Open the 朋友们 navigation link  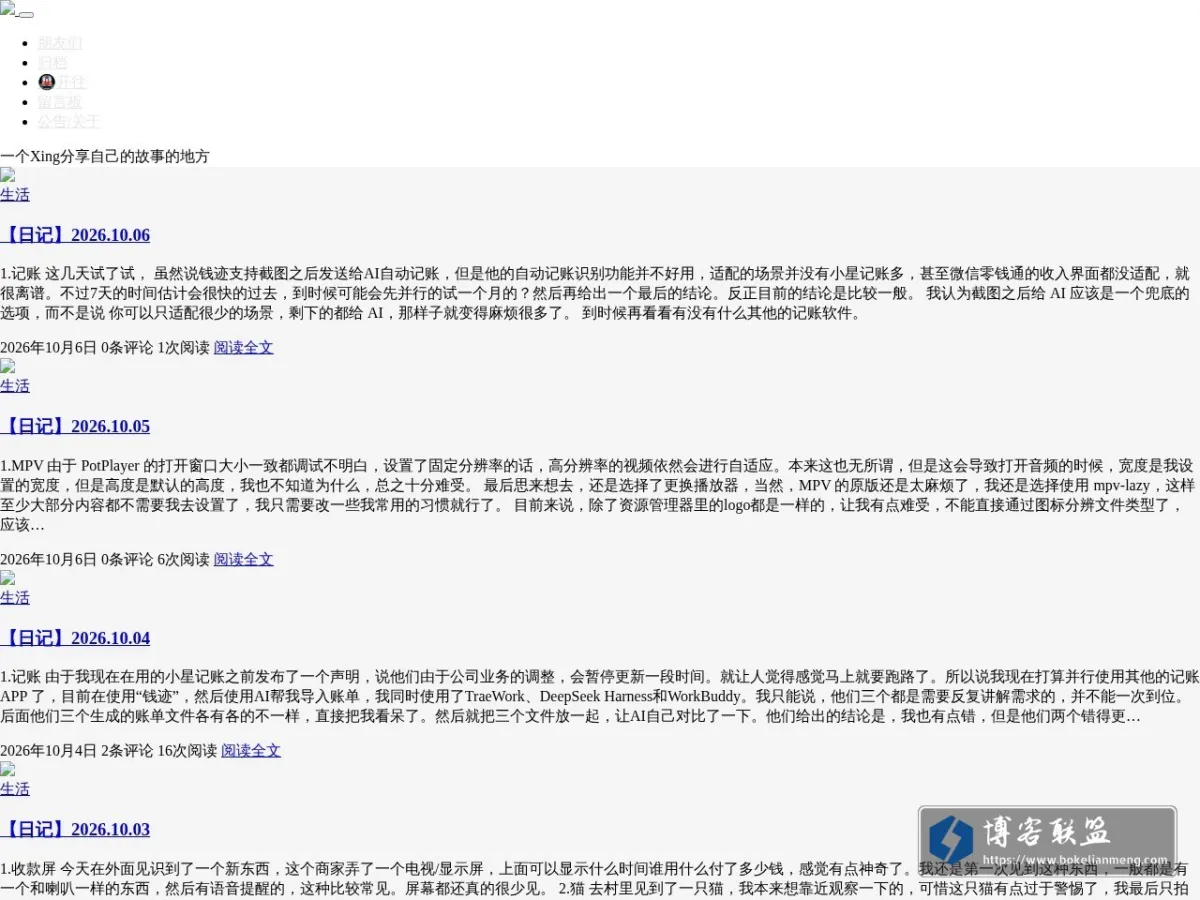(x=60, y=43)
